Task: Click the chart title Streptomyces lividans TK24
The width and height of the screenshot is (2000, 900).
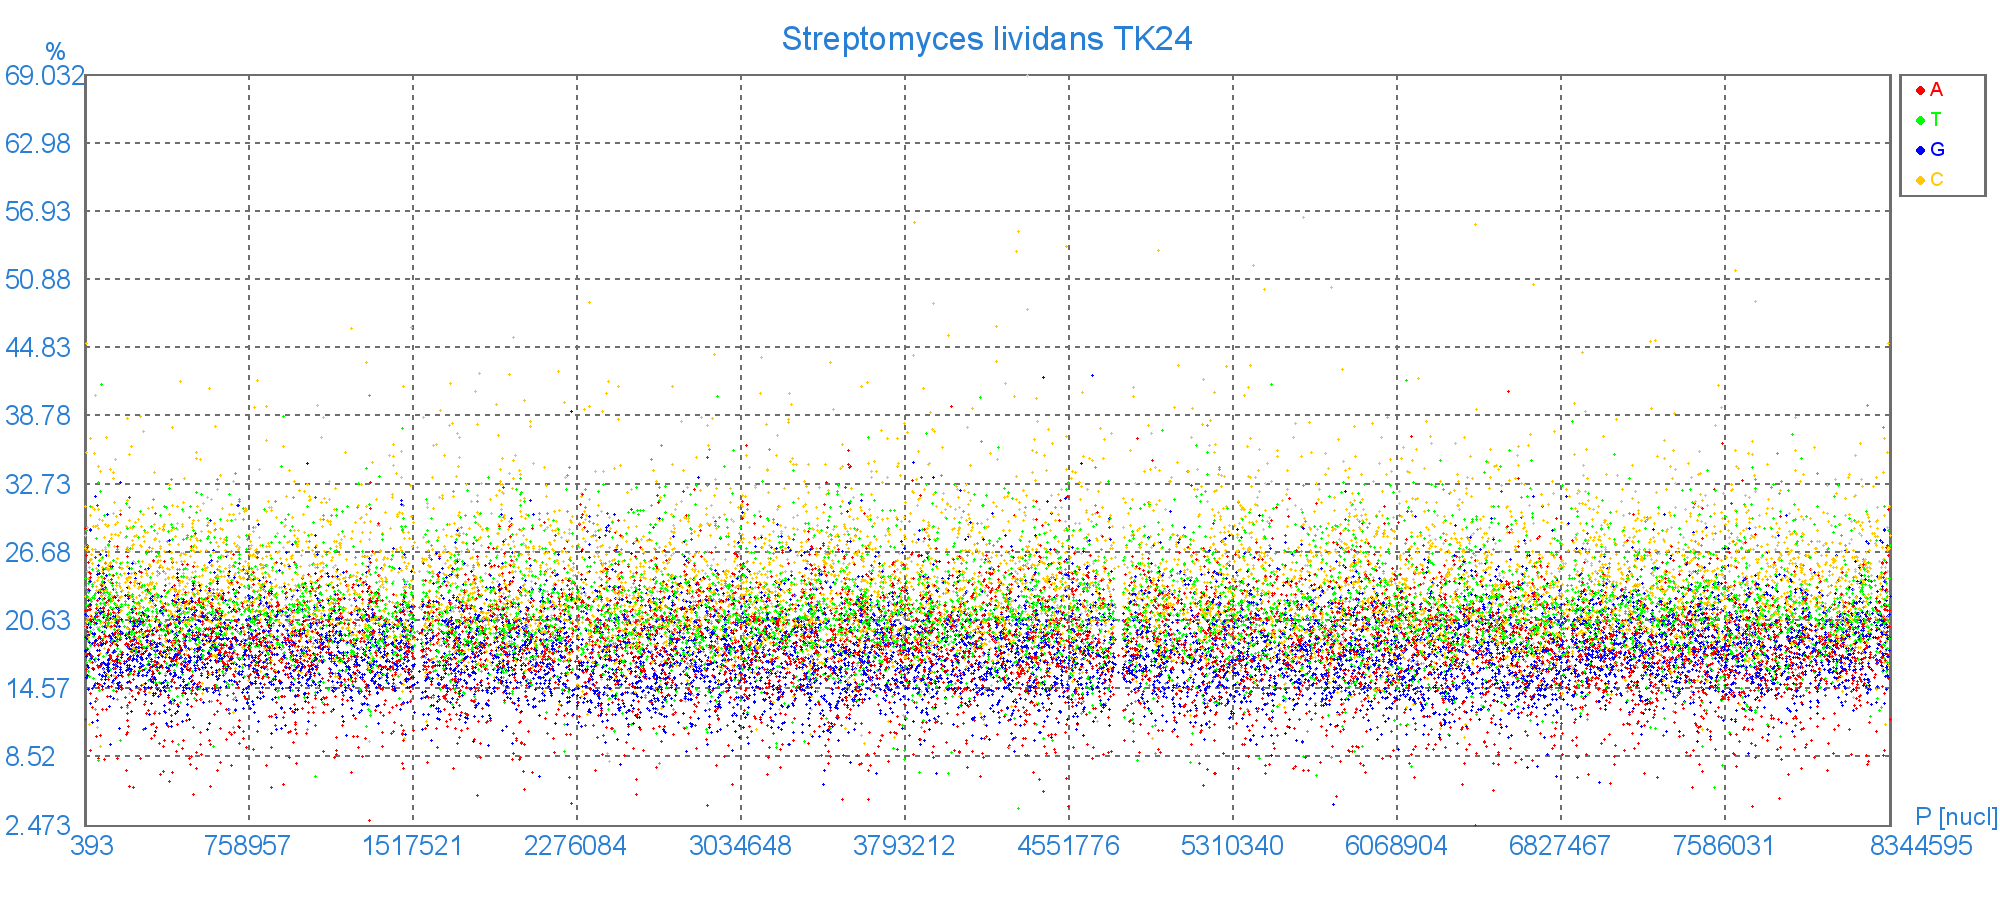Action: click(x=986, y=39)
